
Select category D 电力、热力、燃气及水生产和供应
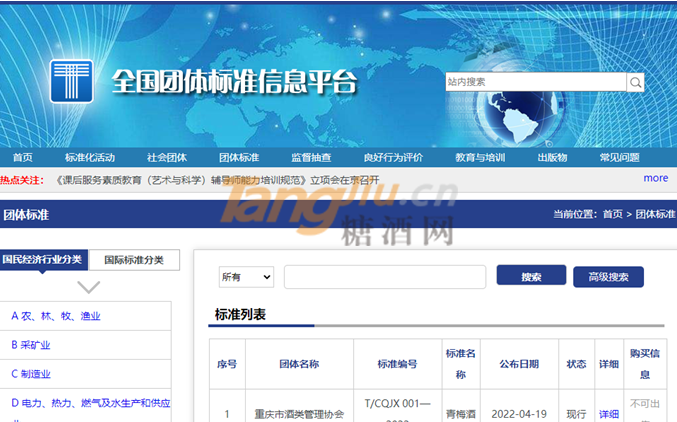point(91,403)
